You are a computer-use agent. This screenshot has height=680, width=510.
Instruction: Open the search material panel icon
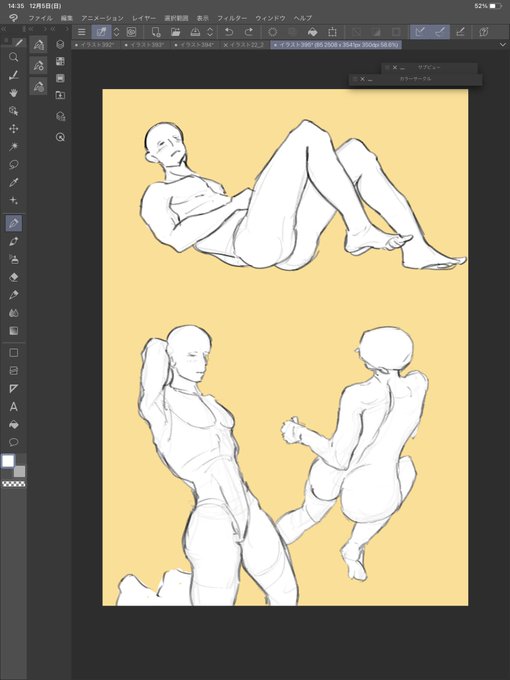click(x=60, y=137)
